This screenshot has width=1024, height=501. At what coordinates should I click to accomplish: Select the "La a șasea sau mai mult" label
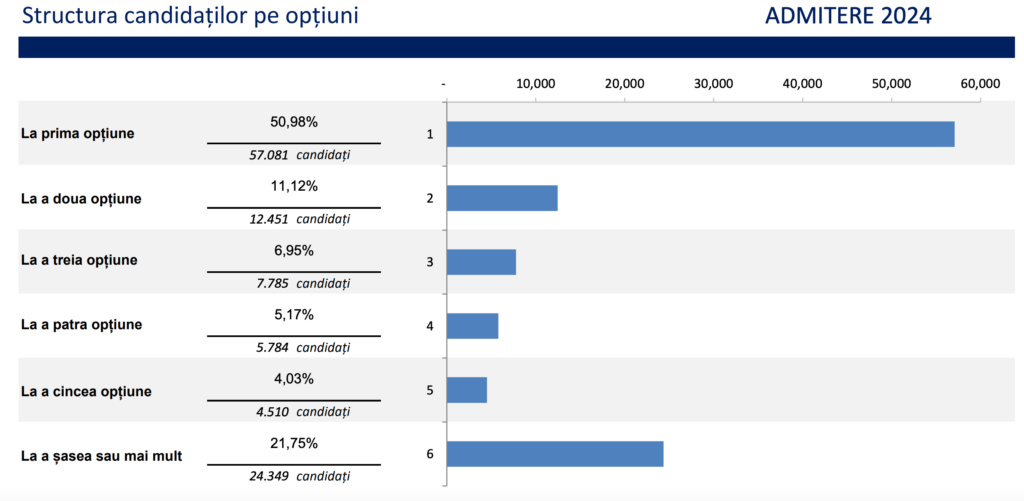[101, 456]
